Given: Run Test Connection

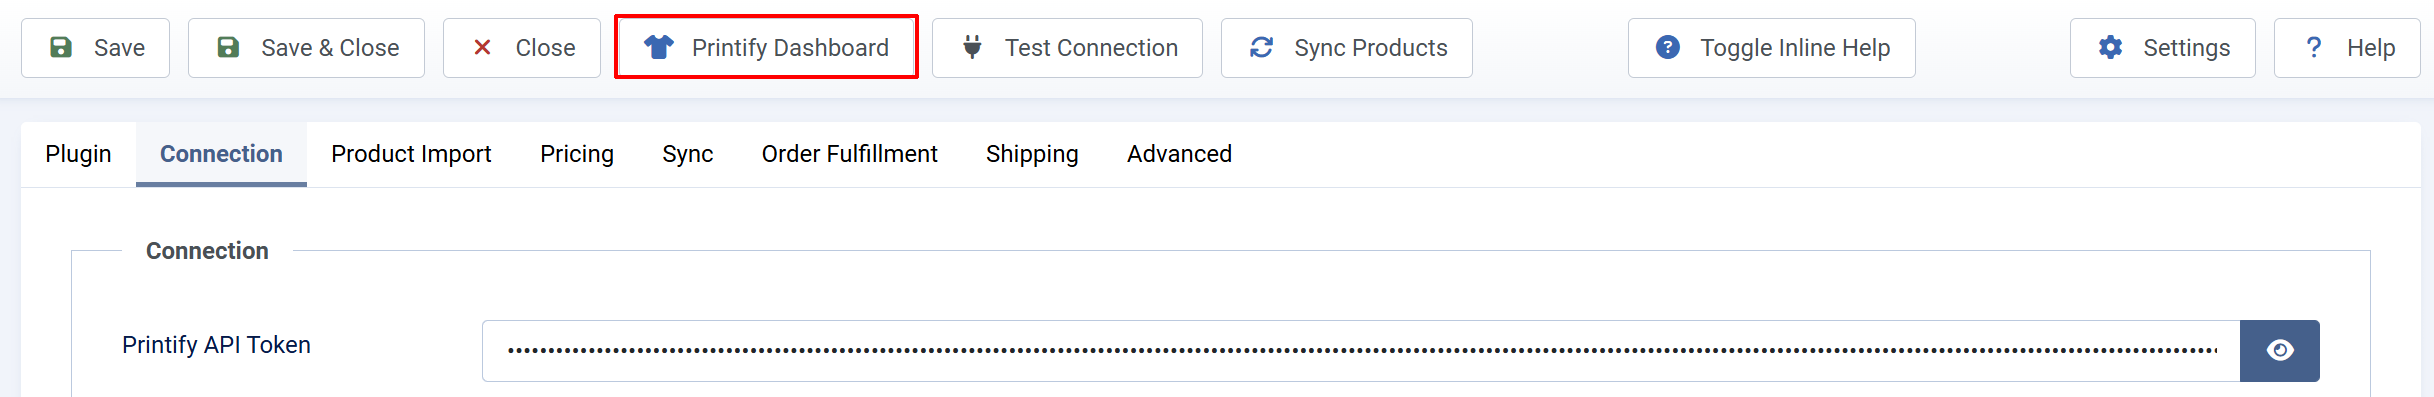Looking at the screenshot, I should tap(1067, 48).
